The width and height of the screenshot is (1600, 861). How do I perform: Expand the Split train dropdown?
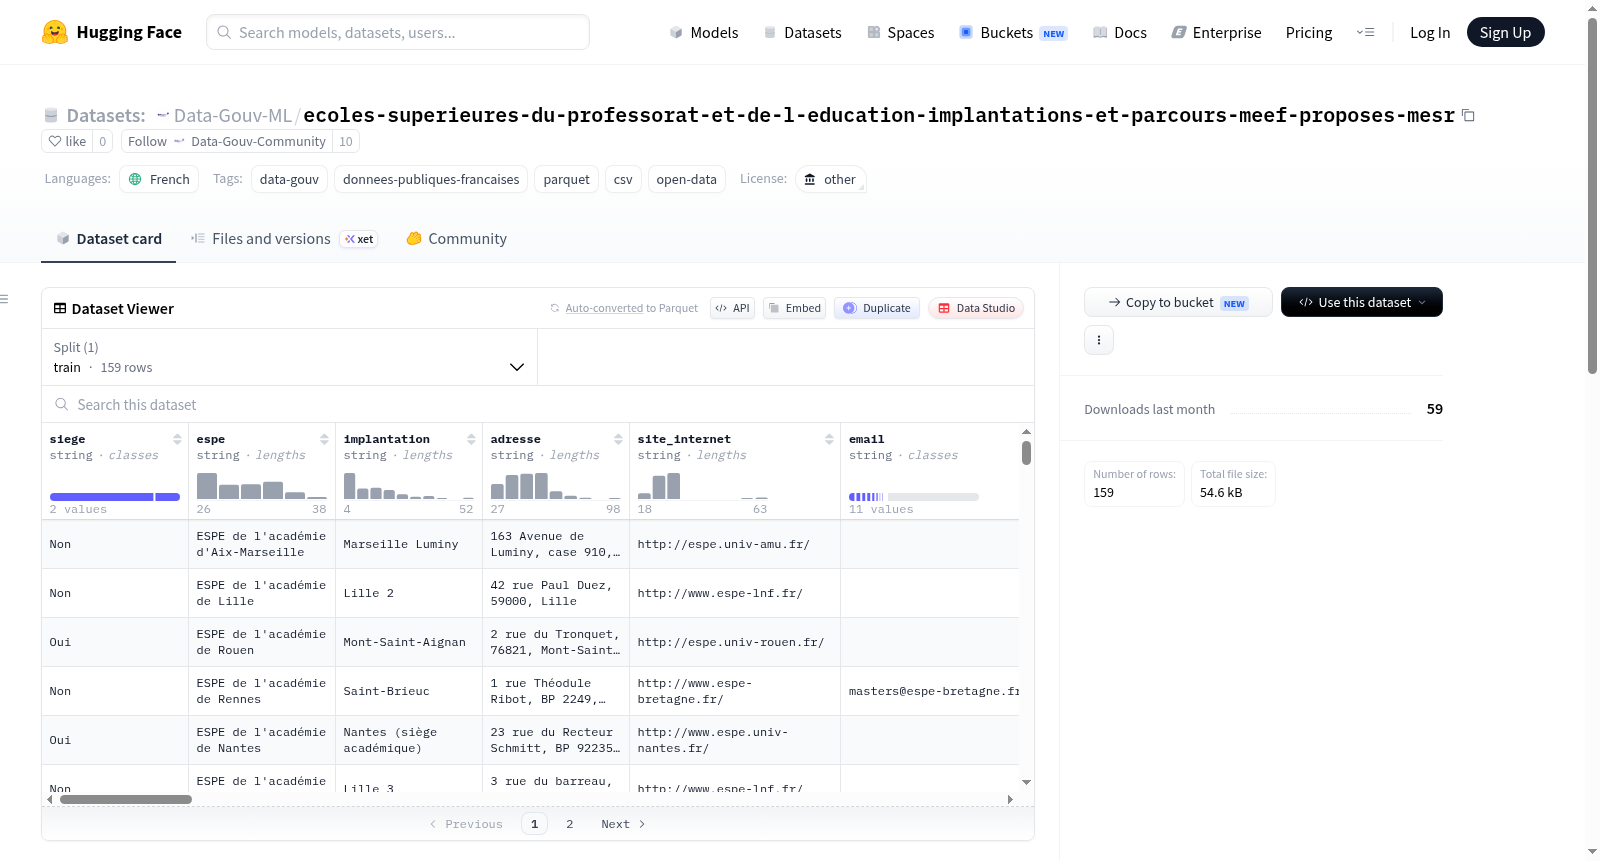coord(289,357)
